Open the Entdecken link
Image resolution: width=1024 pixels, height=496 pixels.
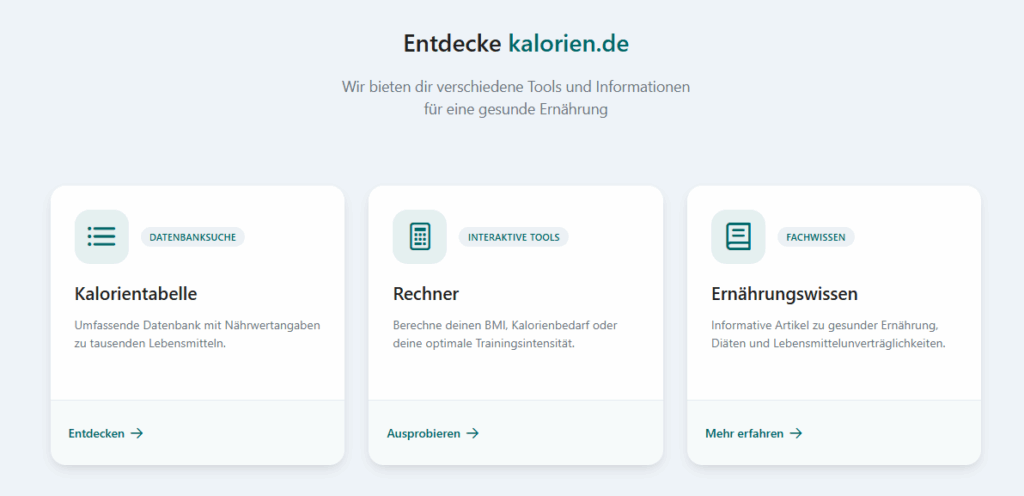tap(106, 433)
